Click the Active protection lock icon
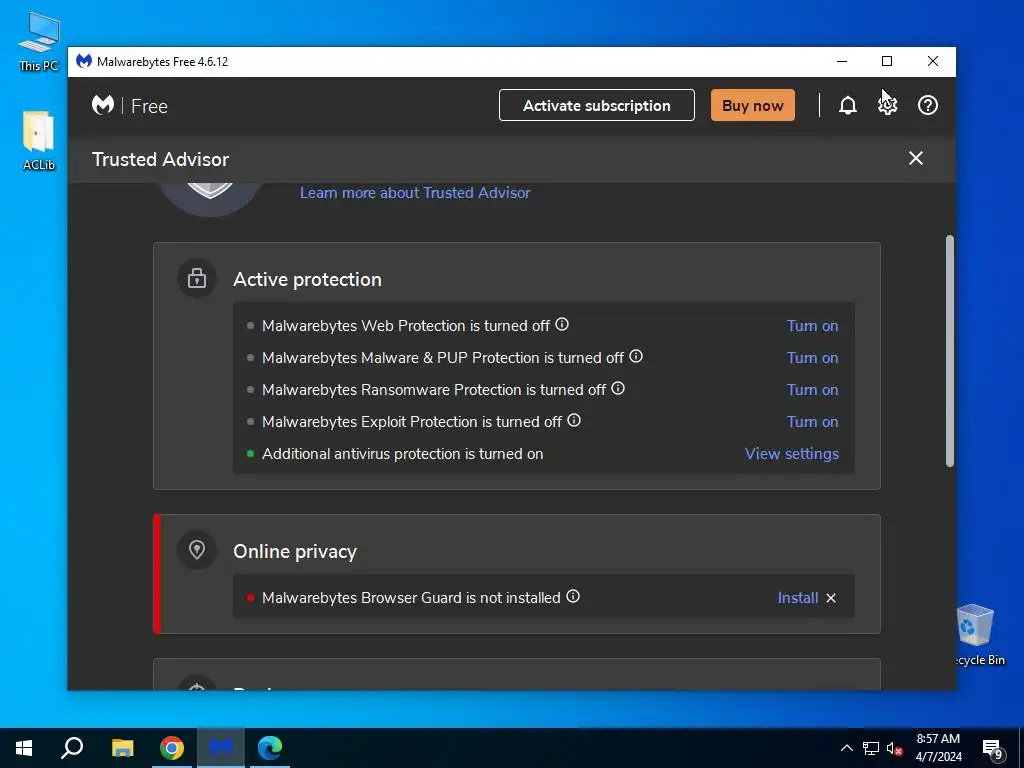Image resolution: width=1024 pixels, height=768 pixels. (197, 278)
